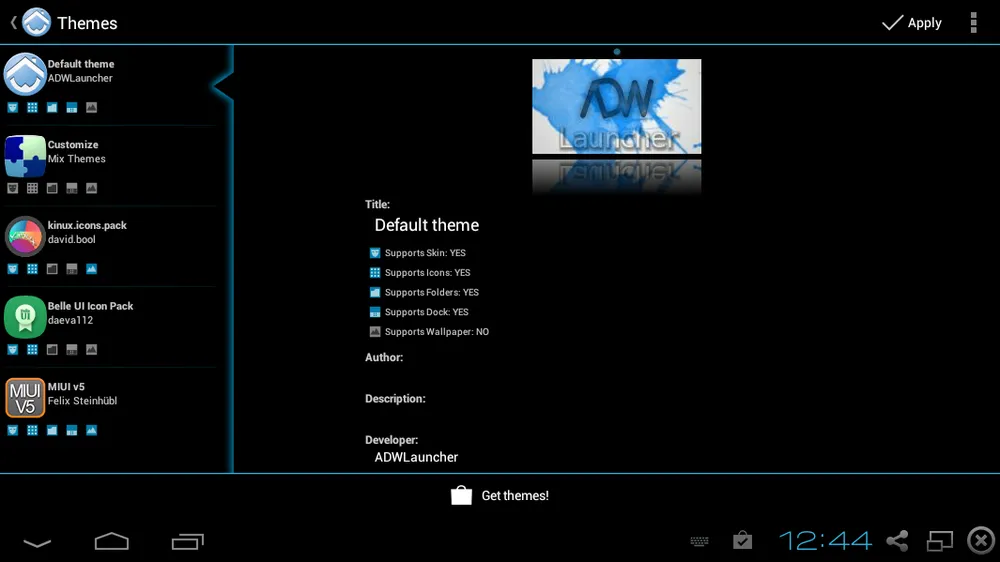Open the overflow menu with three dots
Screen dimensions: 1000x562
[x=973, y=22]
